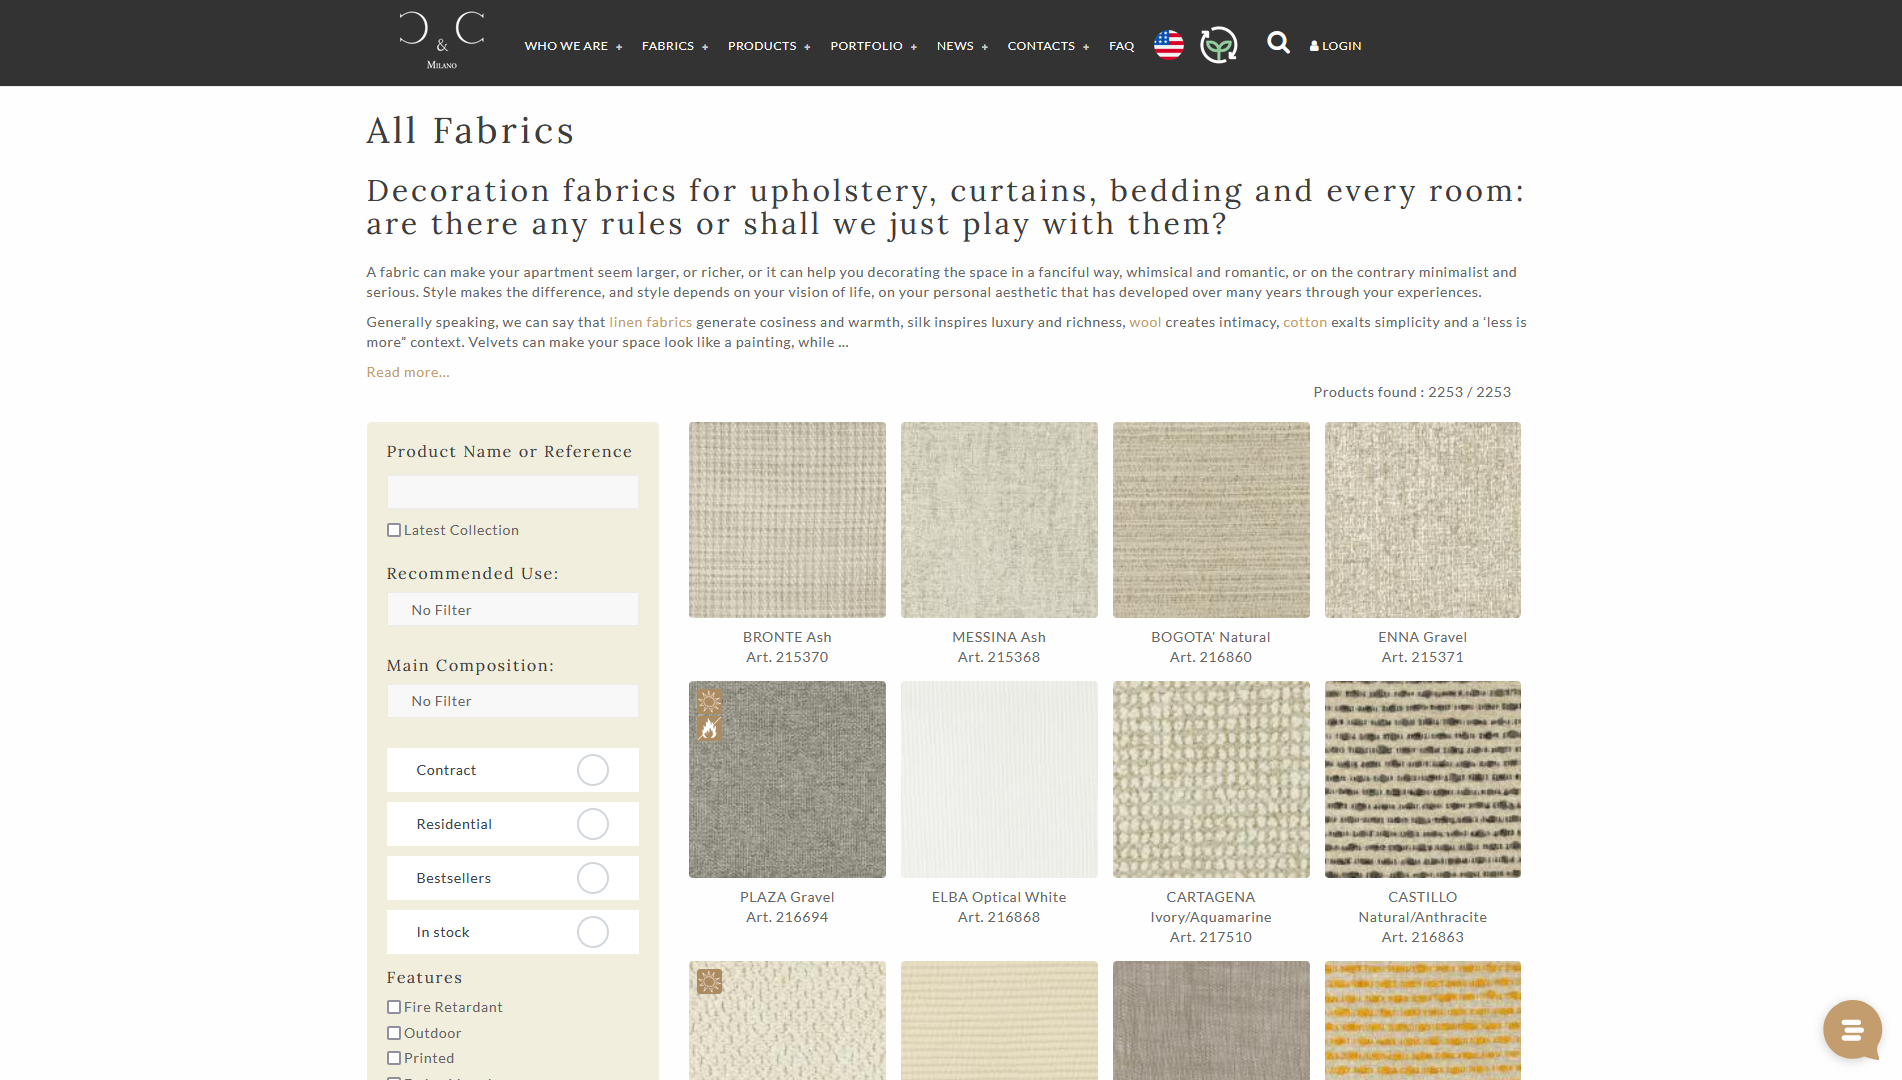Click the green eco leaf icon
The image size is (1902, 1080).
pyautogui.click(x=1218, y=45)
